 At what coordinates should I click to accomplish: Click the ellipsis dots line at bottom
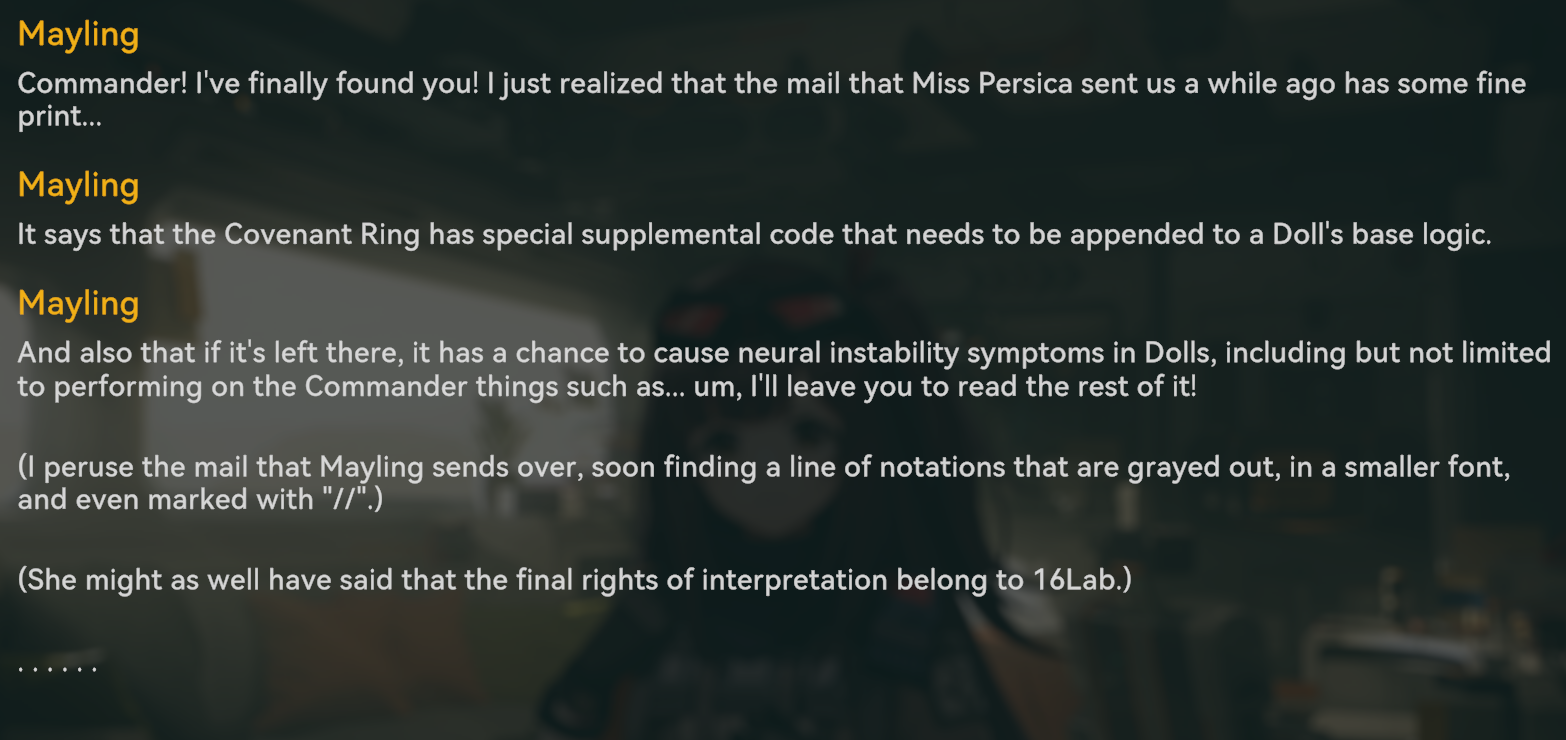[57, 667]
